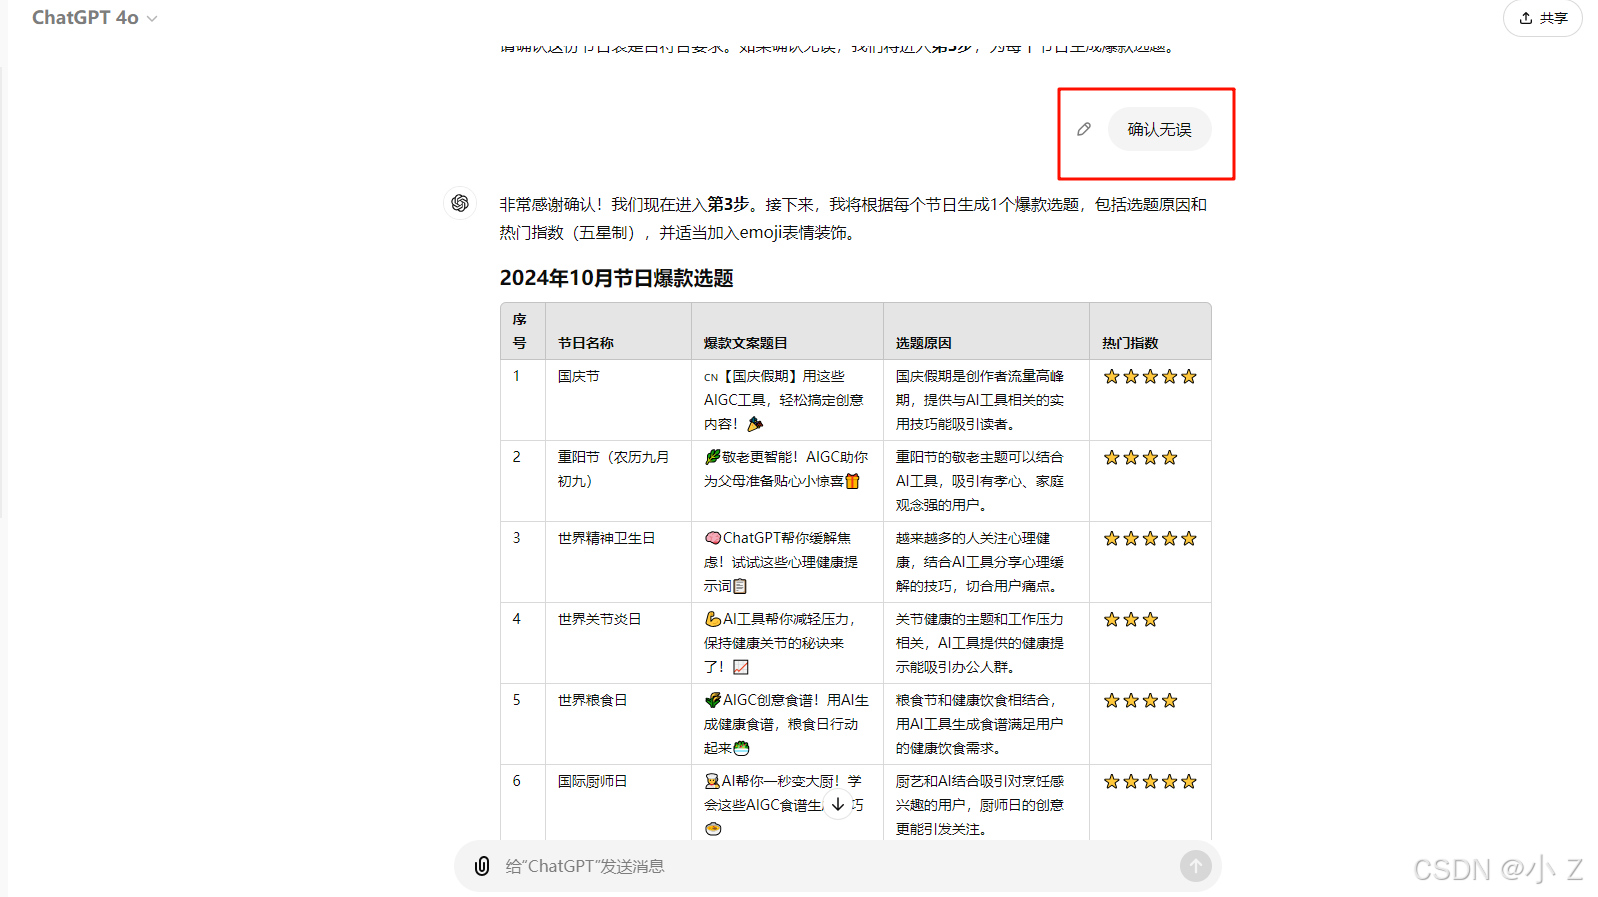Click the star rating in the 国际厨师日 row
The width and height of the screenshot is (1598, 897).
1150,782
